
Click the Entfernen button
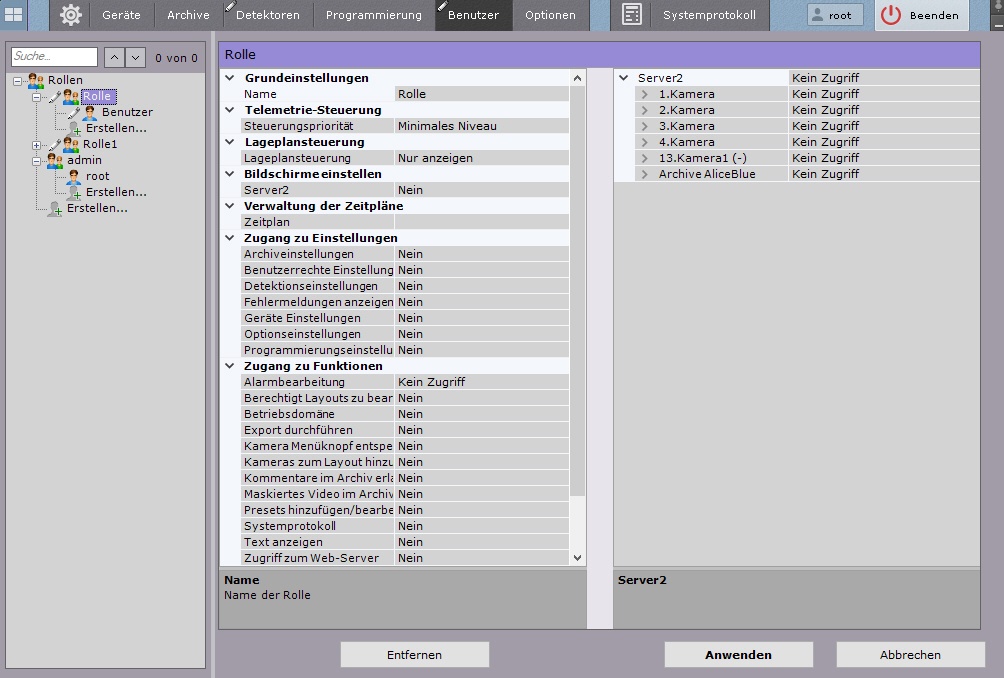click(414, 655)
